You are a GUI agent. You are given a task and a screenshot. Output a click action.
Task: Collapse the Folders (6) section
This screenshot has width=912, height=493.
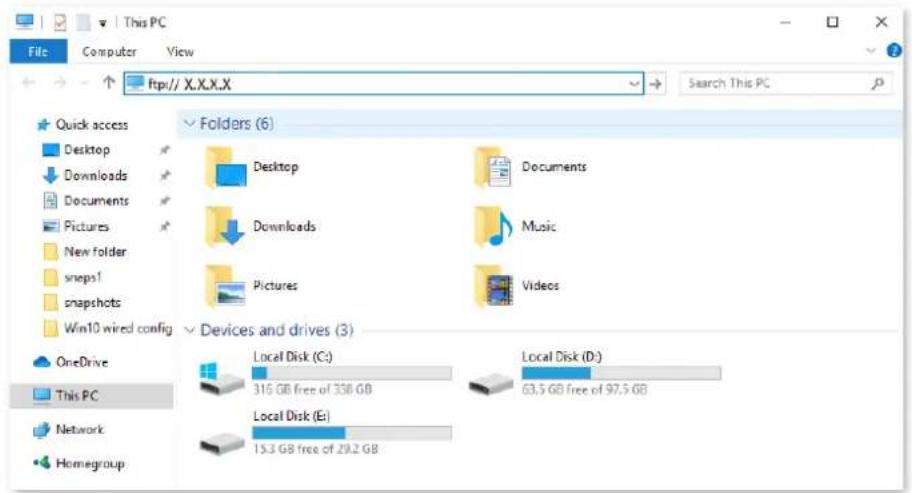tap(189, 123)
